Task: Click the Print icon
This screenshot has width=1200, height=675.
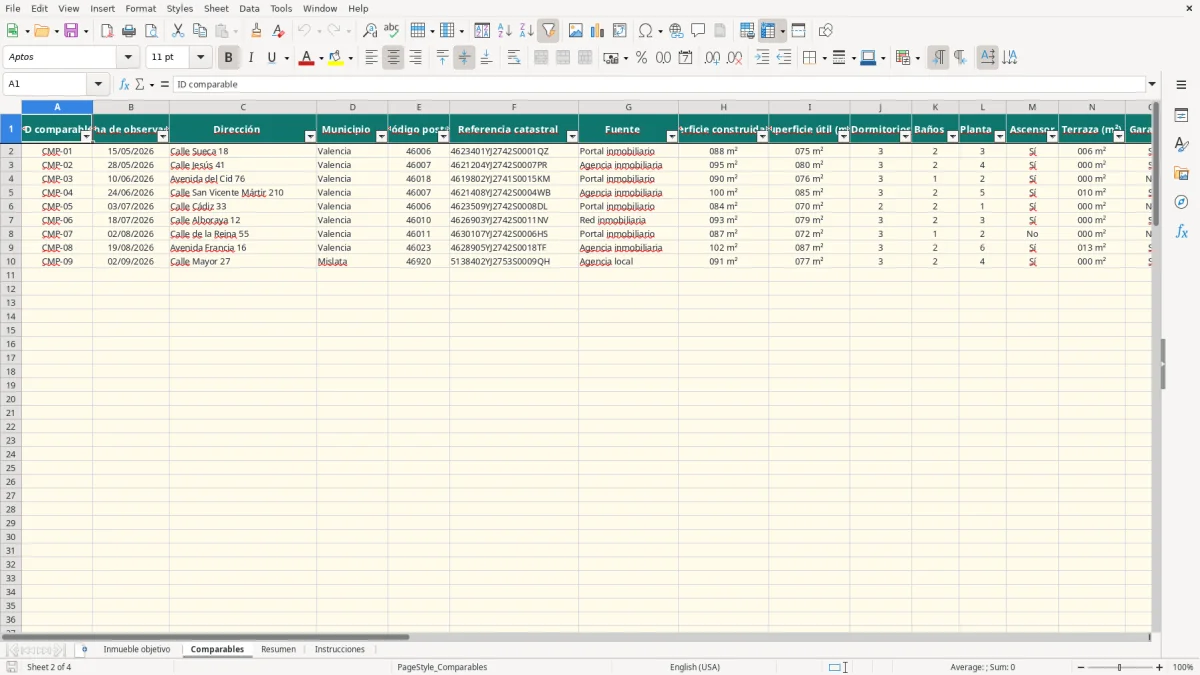Action: point(129,31)
